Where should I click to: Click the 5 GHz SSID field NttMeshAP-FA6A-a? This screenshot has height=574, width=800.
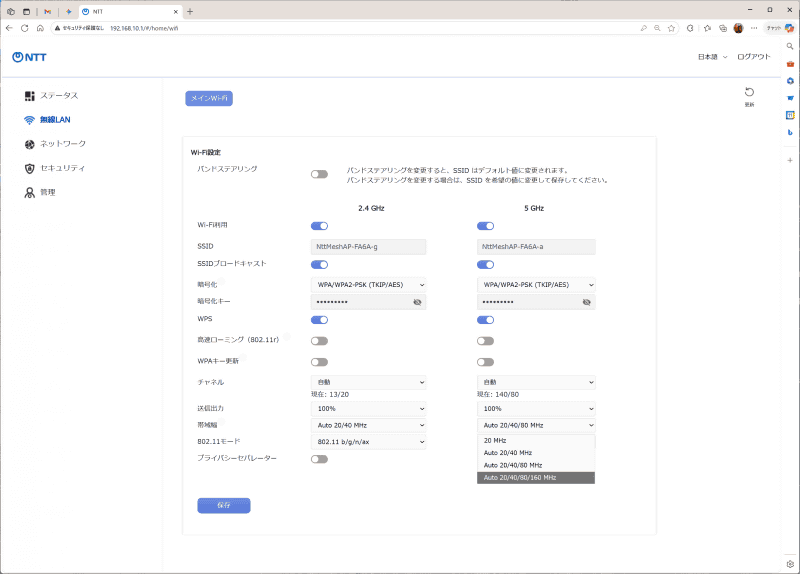coord(536,246)
